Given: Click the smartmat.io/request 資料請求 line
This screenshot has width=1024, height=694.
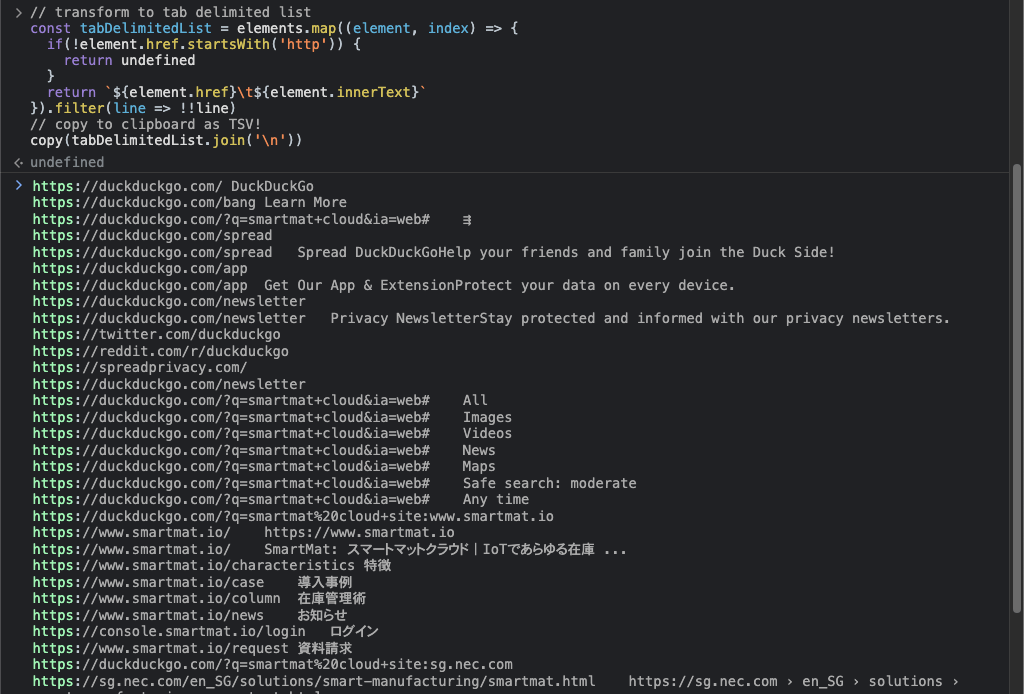Looking at the screenshot, I should coord(193,648).
